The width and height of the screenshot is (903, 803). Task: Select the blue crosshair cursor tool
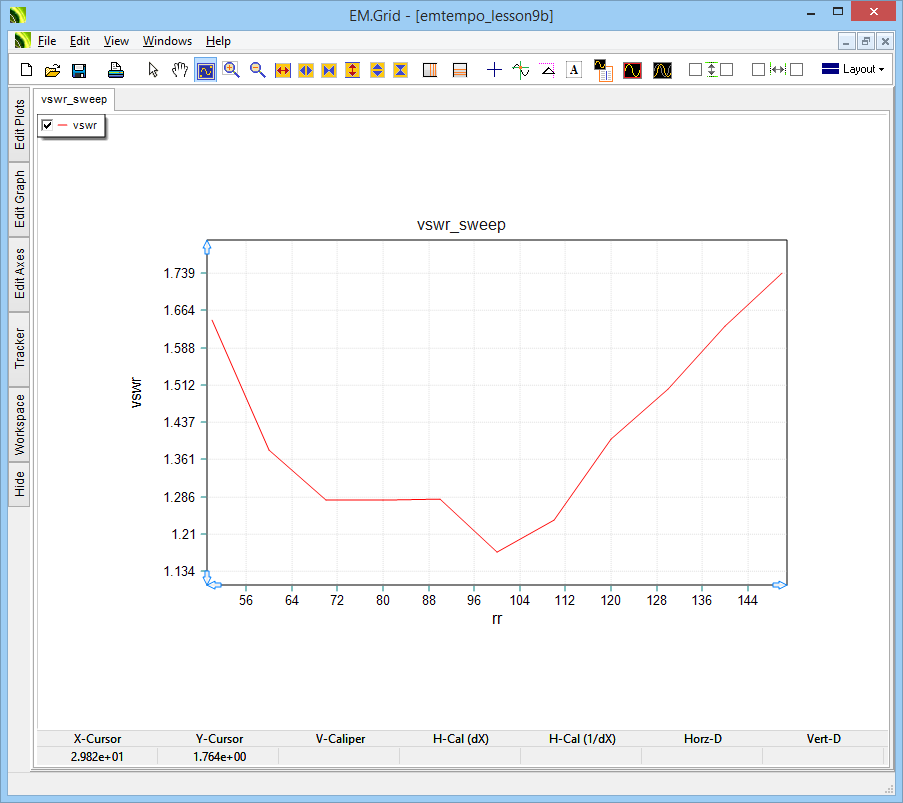point(494,70)
